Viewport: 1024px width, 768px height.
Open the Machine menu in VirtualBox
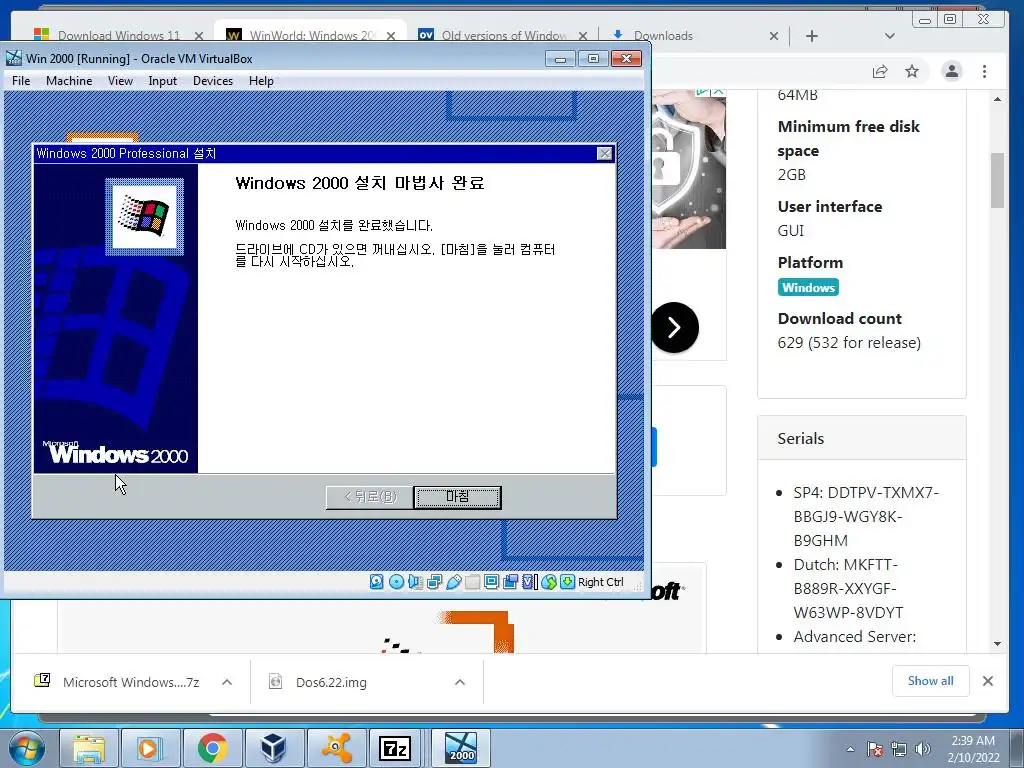[x=69, y=81]
